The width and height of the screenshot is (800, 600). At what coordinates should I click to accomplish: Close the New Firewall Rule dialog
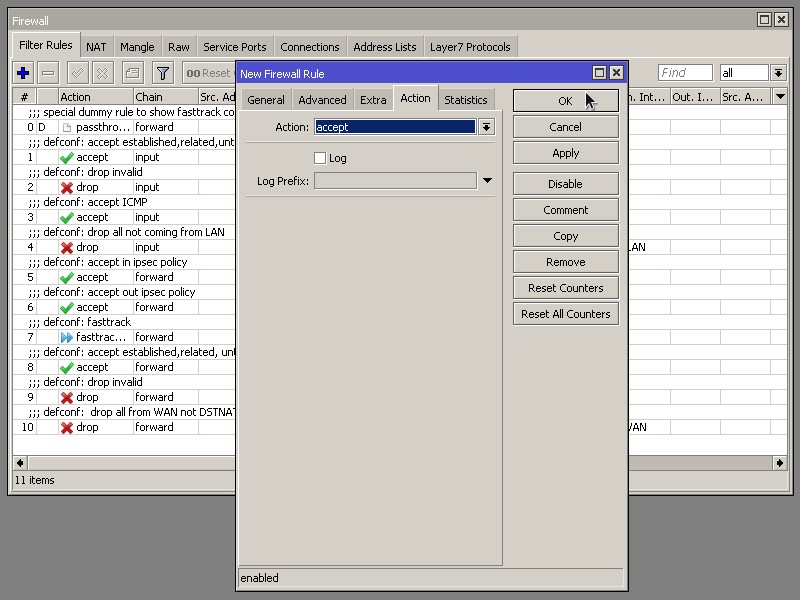(x=616, y=73)
